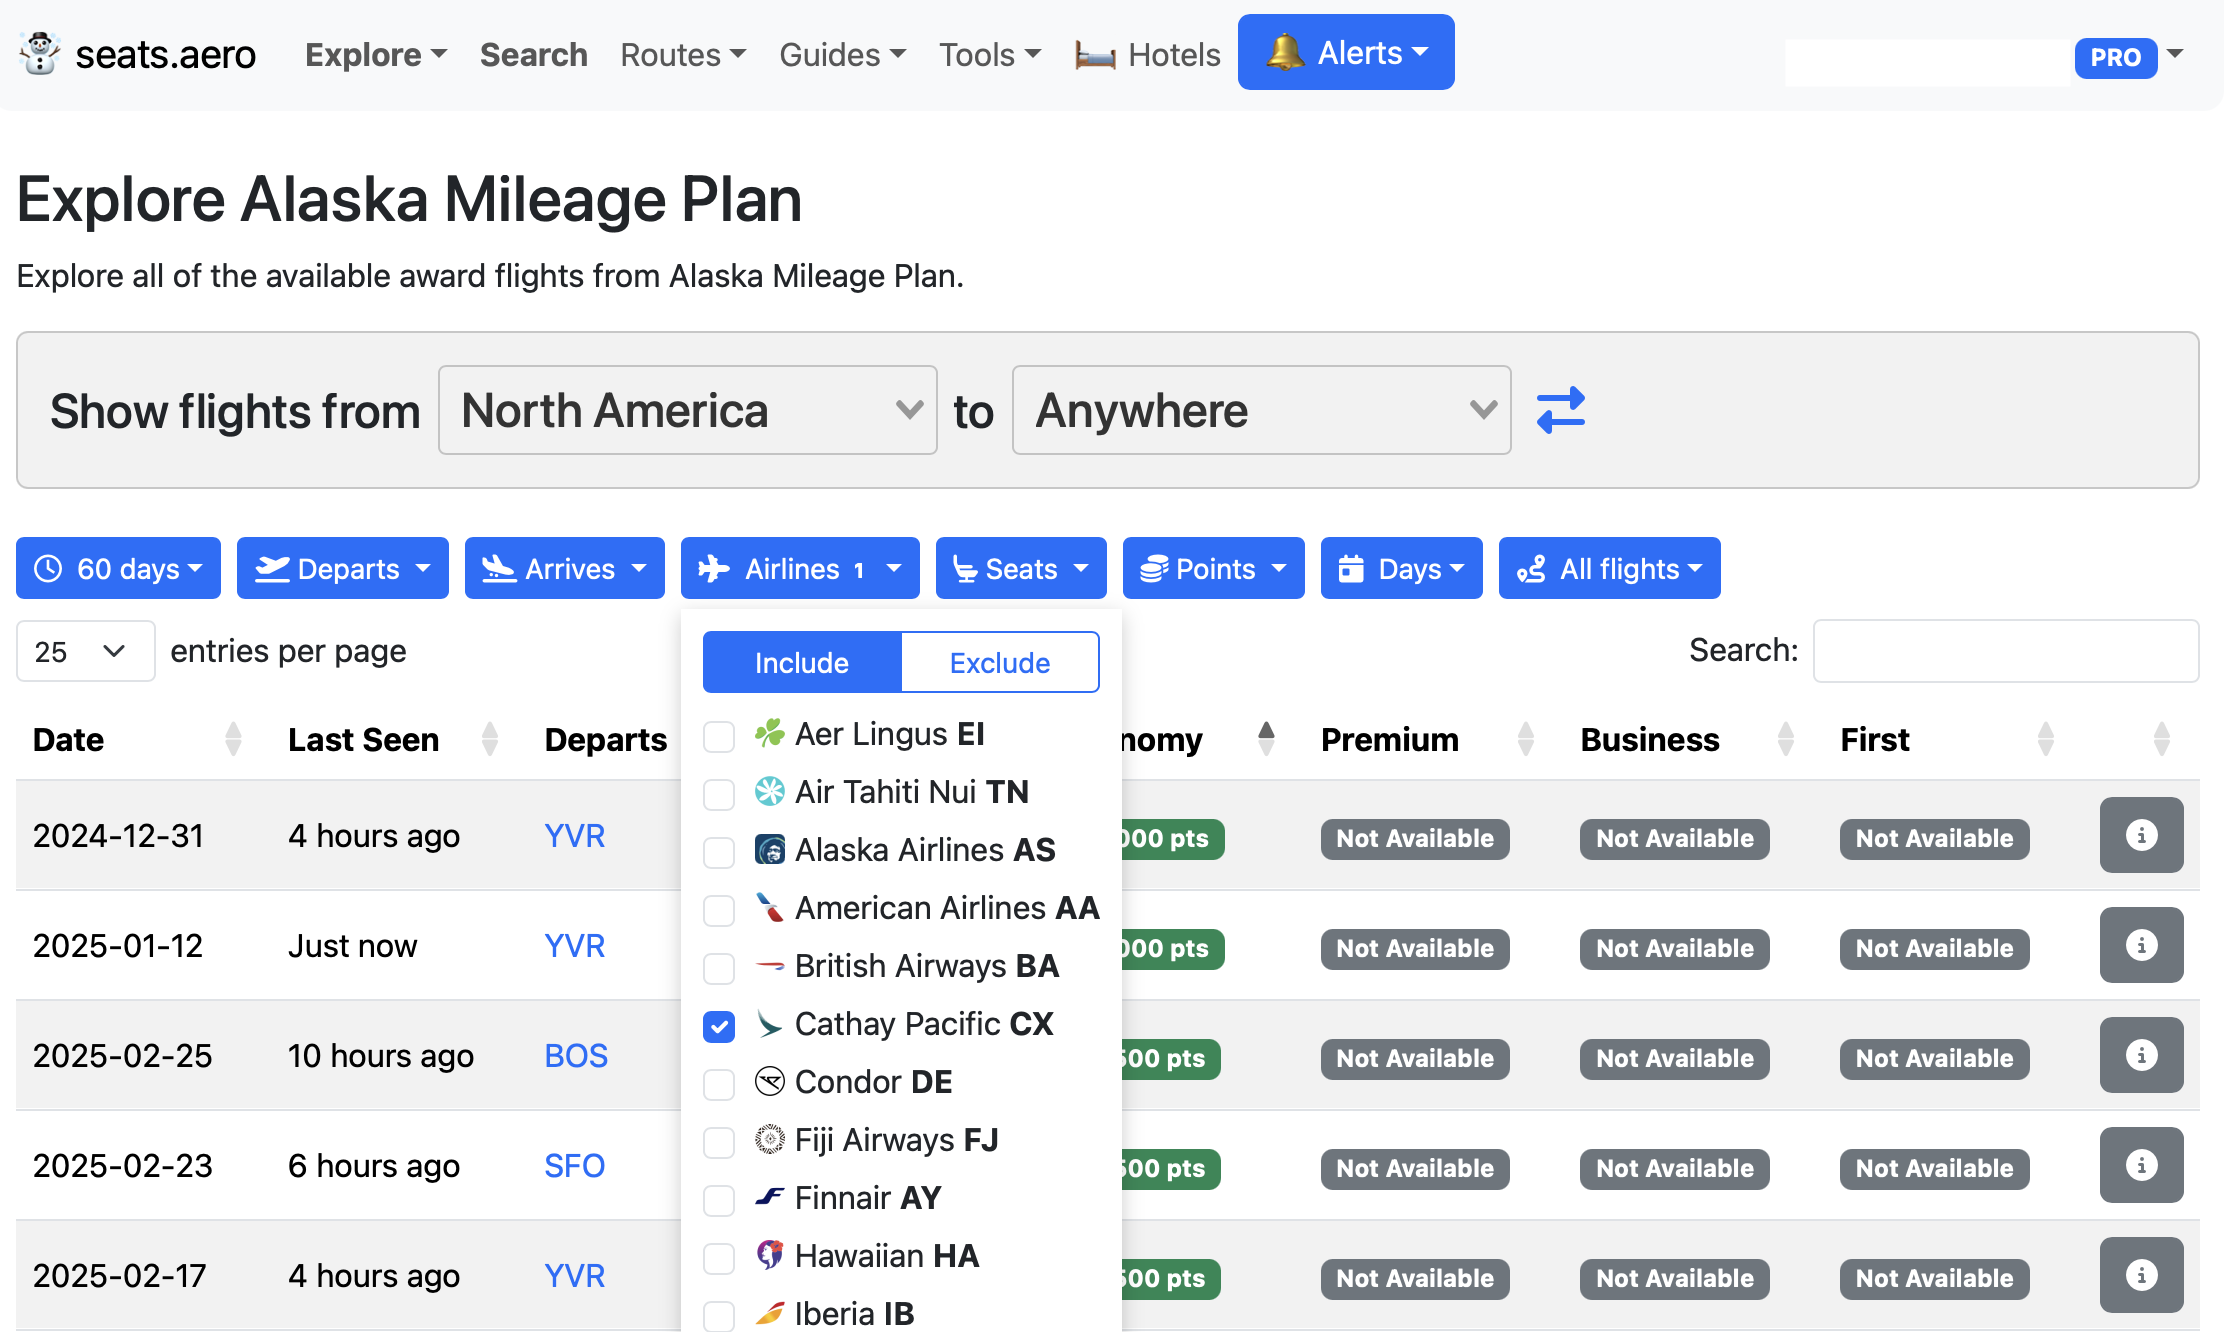This screenshot has width=2224, height=1332.
Task: Open info for the 2025-02-23 flight
Action: pos(2141,1165)
